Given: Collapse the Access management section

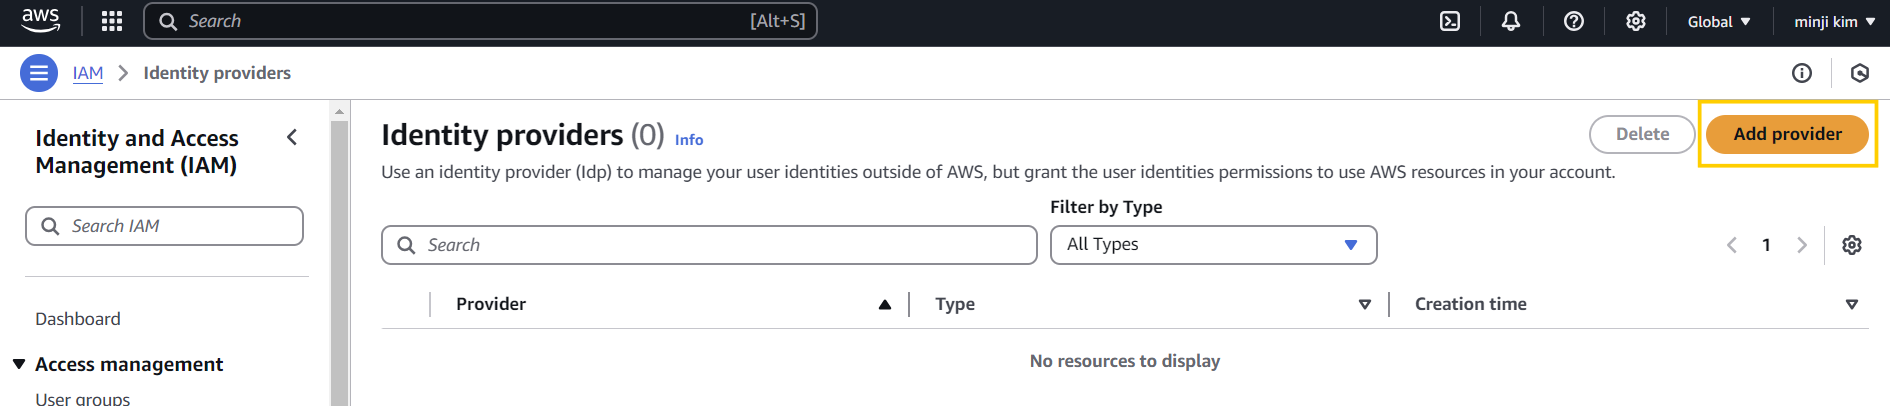Looking at the screenshot, I should [19, 364].
